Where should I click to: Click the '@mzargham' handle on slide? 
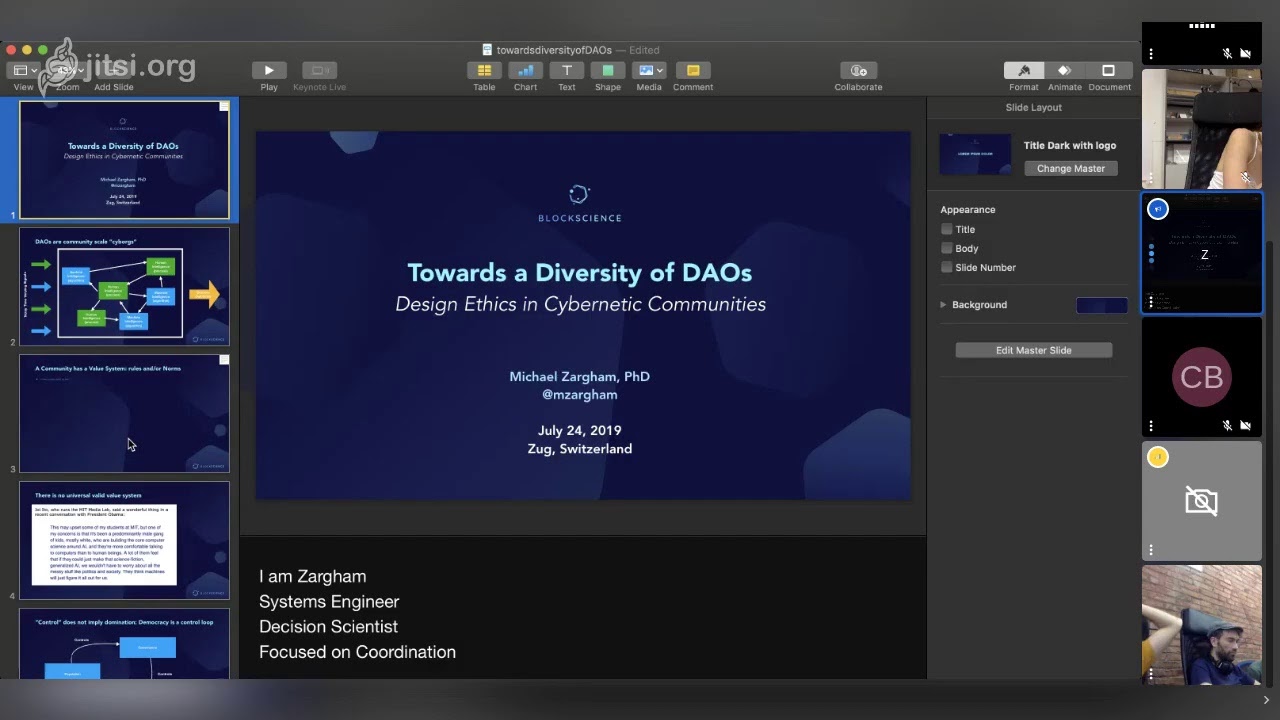[579, 394]
